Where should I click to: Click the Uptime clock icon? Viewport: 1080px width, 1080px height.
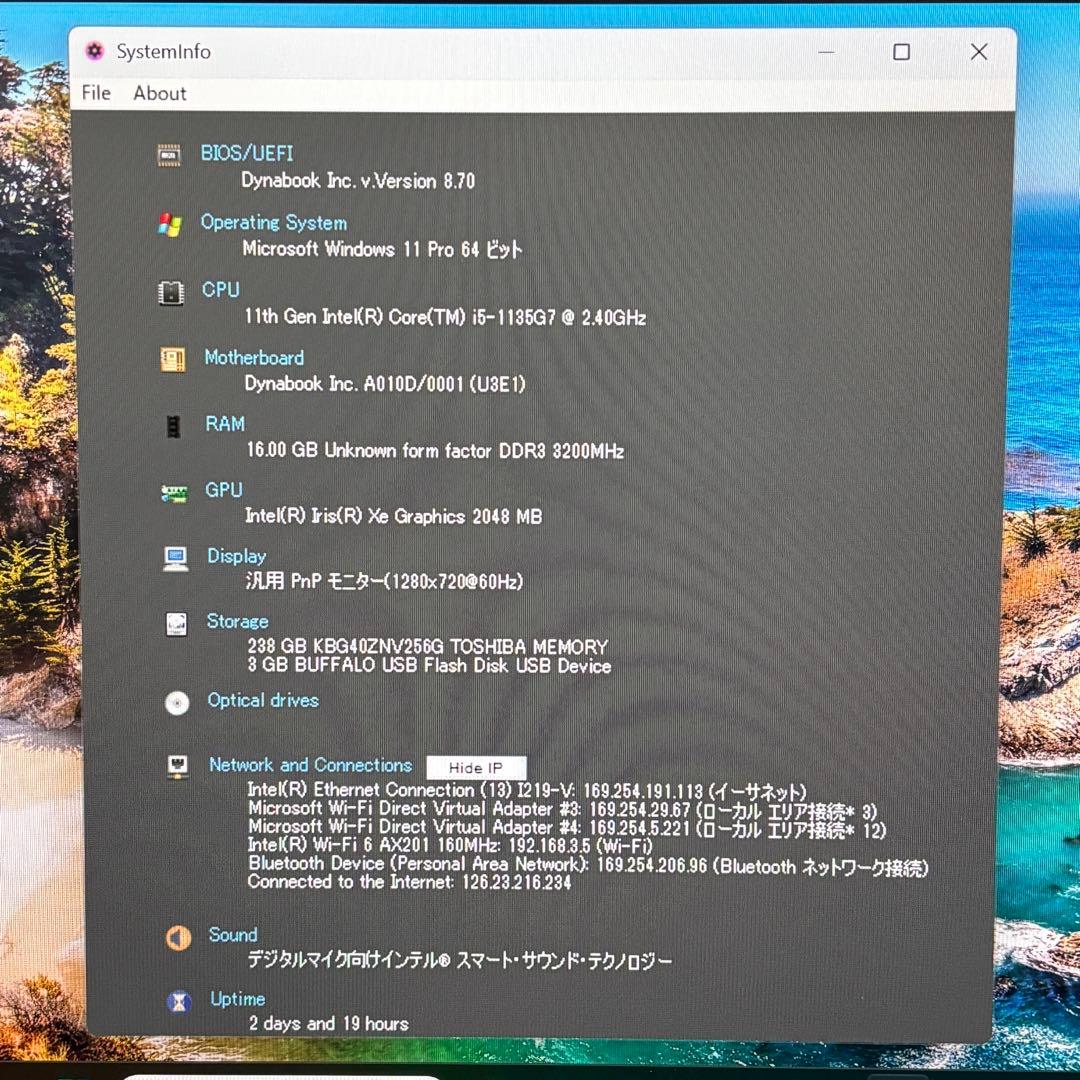pyautogui.click(x=178, y=1002)
